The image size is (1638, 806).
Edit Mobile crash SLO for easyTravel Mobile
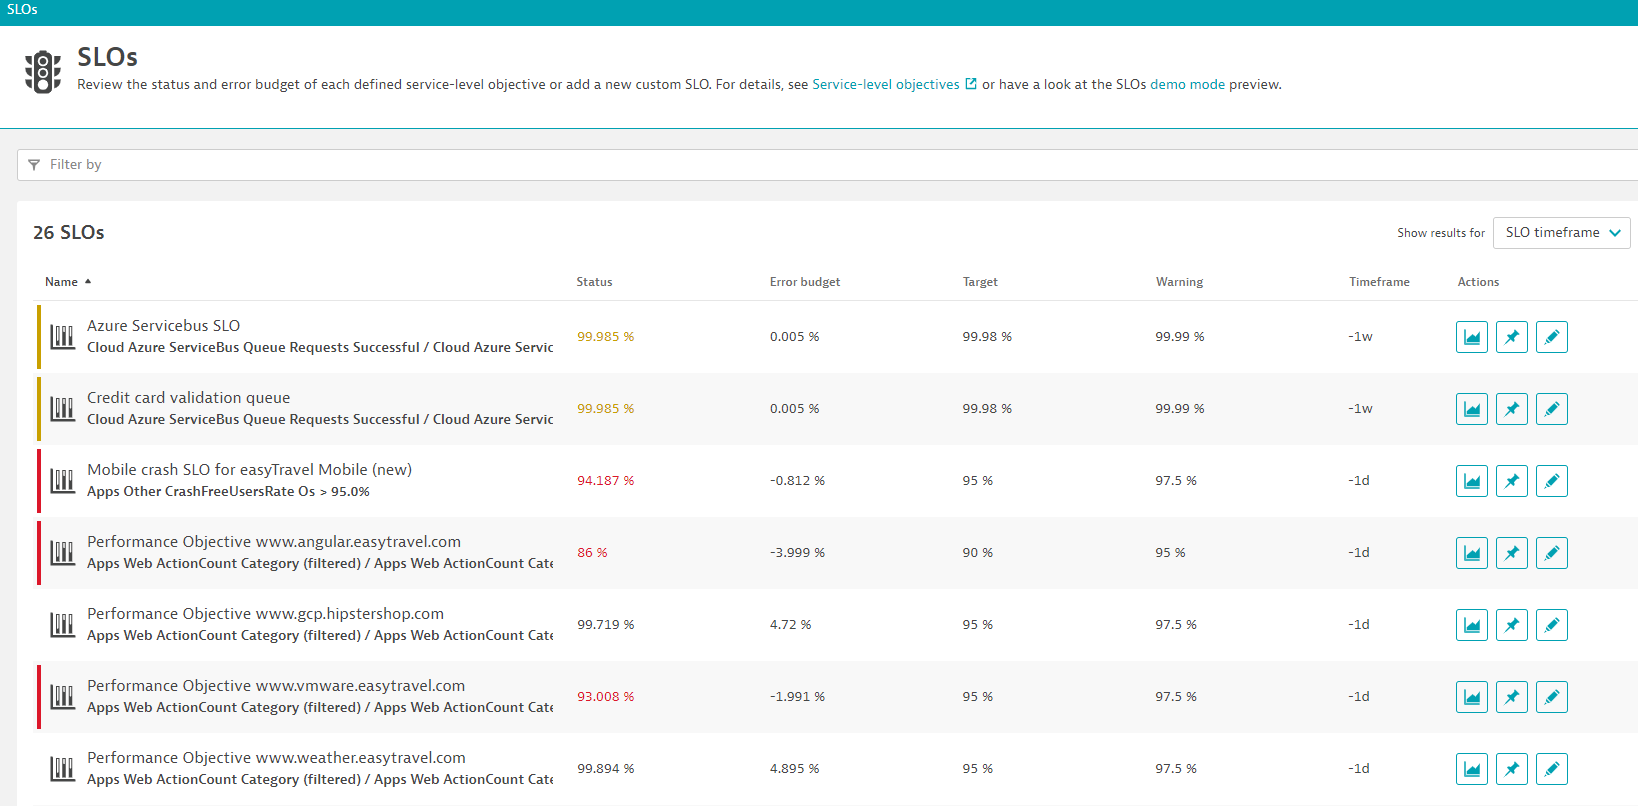pos(1552,481)
